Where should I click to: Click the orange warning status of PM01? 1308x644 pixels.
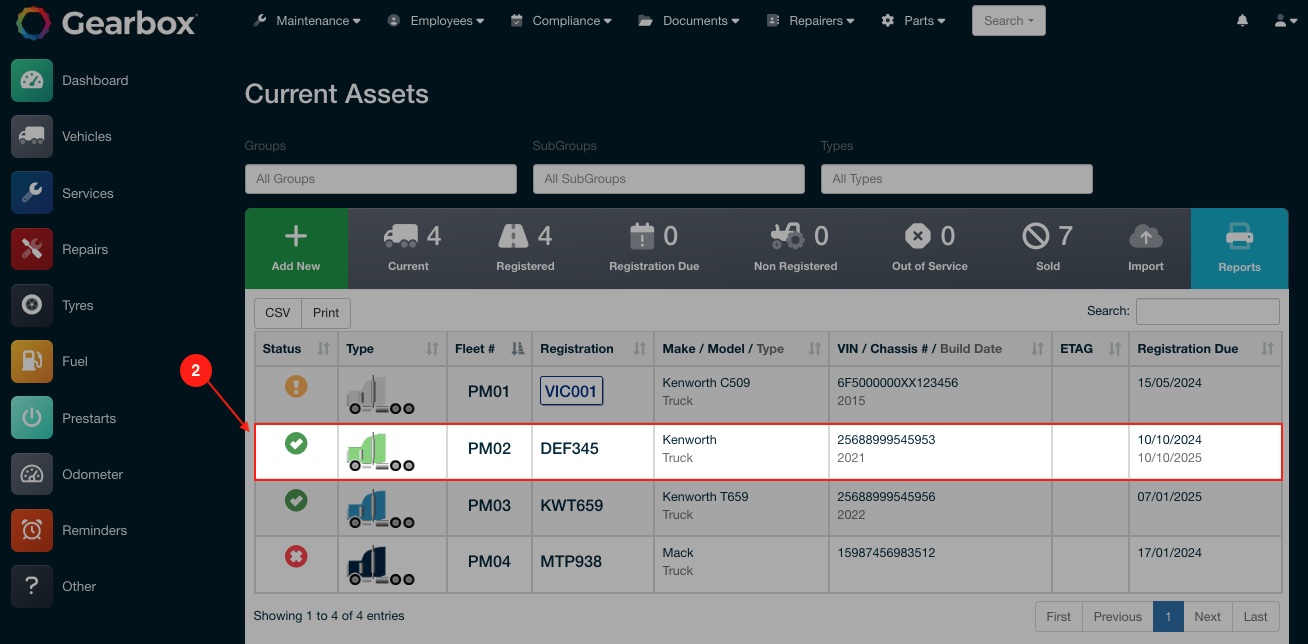coord(296,386)
